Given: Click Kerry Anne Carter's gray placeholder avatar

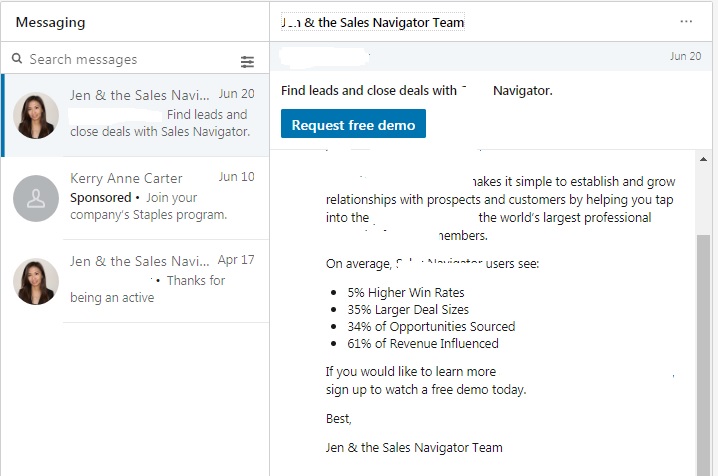Looking at the screenshot, I should tap(36, 198).
